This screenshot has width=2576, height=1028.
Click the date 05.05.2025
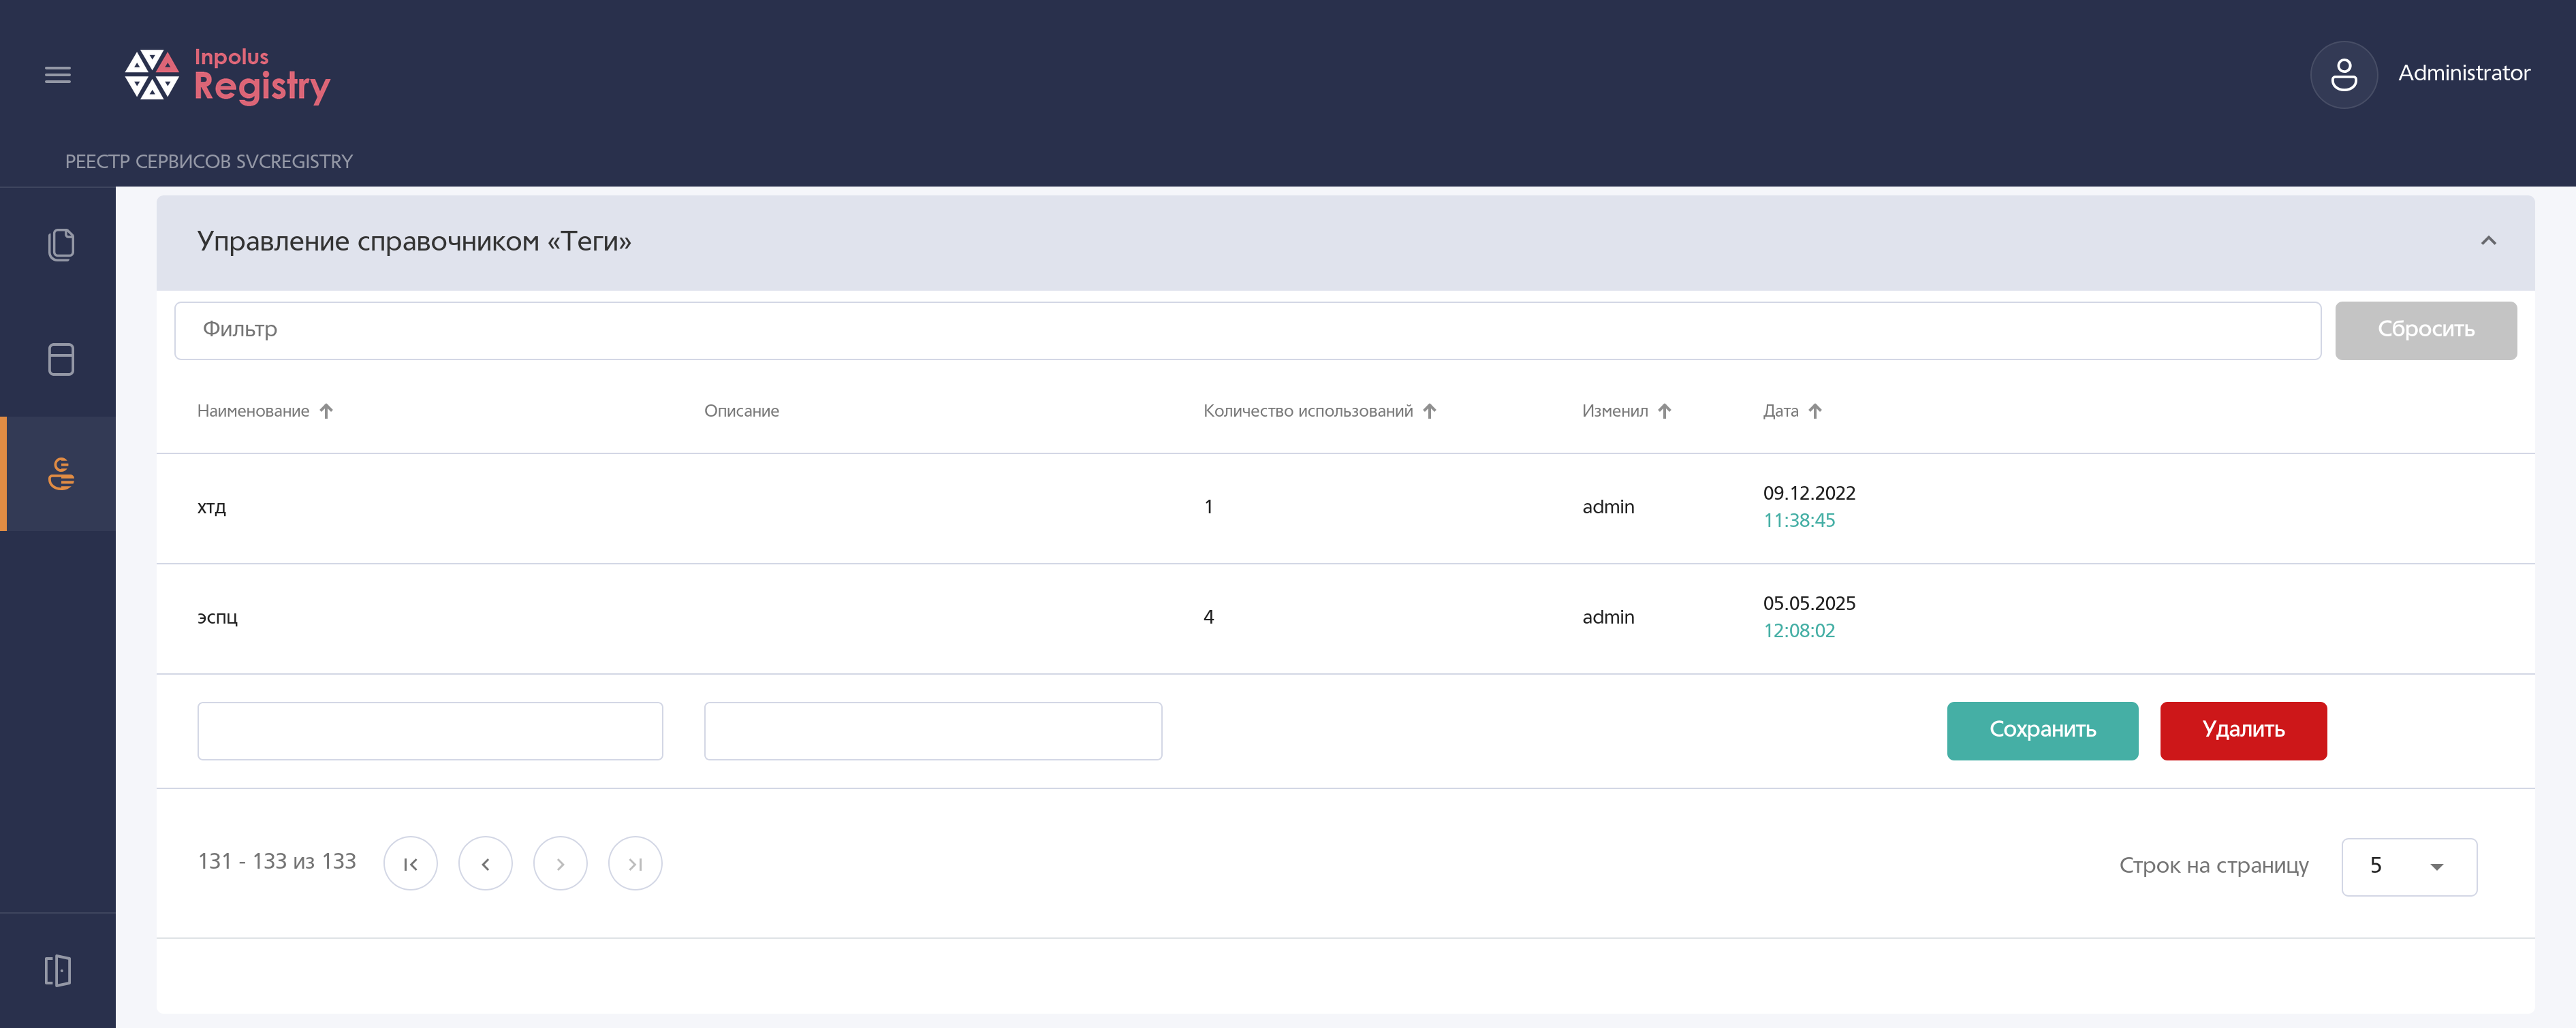pyautogui.click(x=1809, y=603)
